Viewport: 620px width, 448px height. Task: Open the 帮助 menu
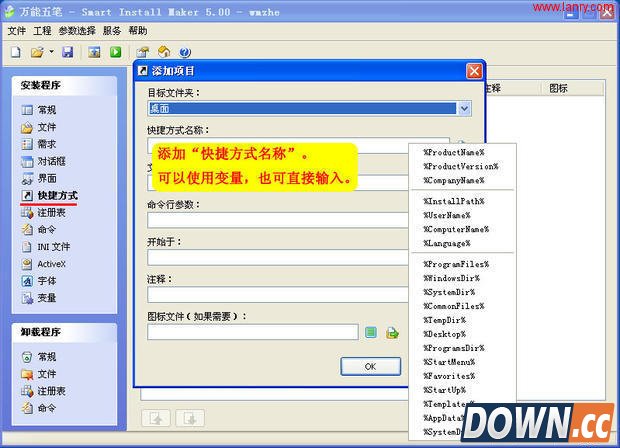(x=138, y=31)
